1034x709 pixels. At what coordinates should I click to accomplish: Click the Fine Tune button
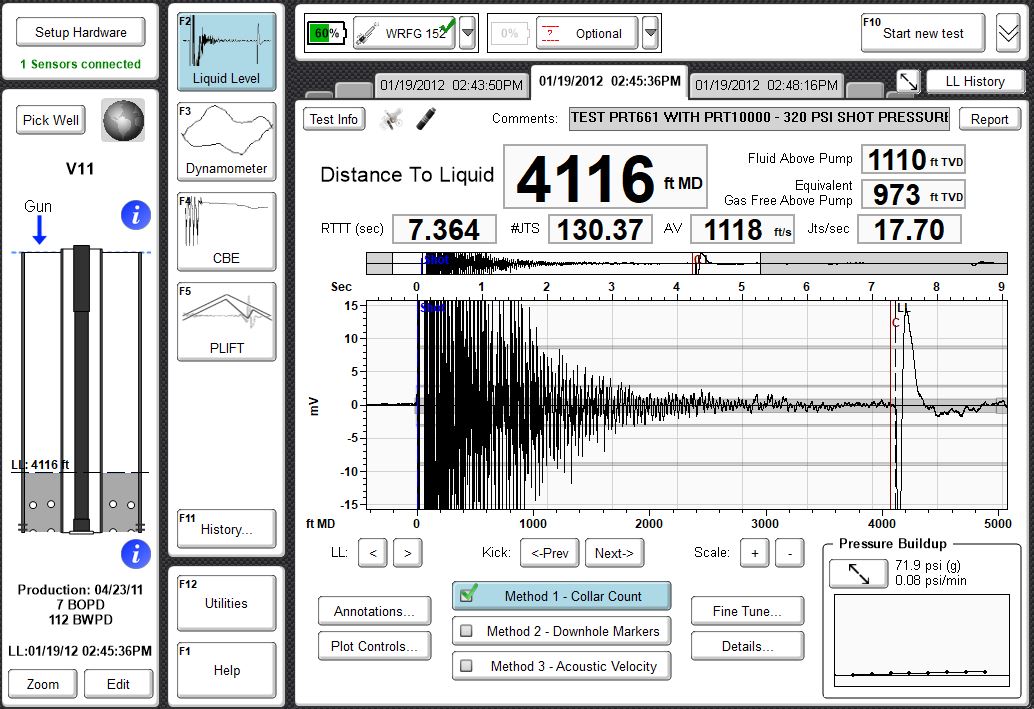coord(744,611)
